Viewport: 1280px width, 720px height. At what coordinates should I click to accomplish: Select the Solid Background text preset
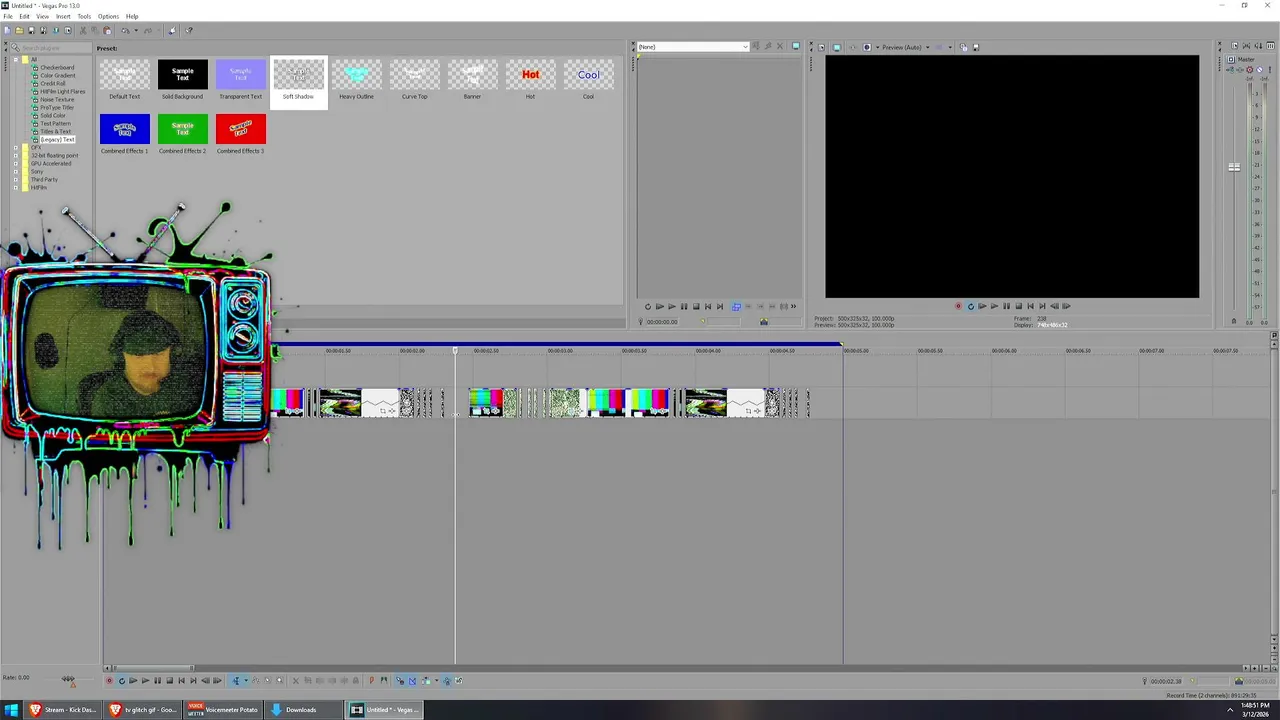pos(182,80)
